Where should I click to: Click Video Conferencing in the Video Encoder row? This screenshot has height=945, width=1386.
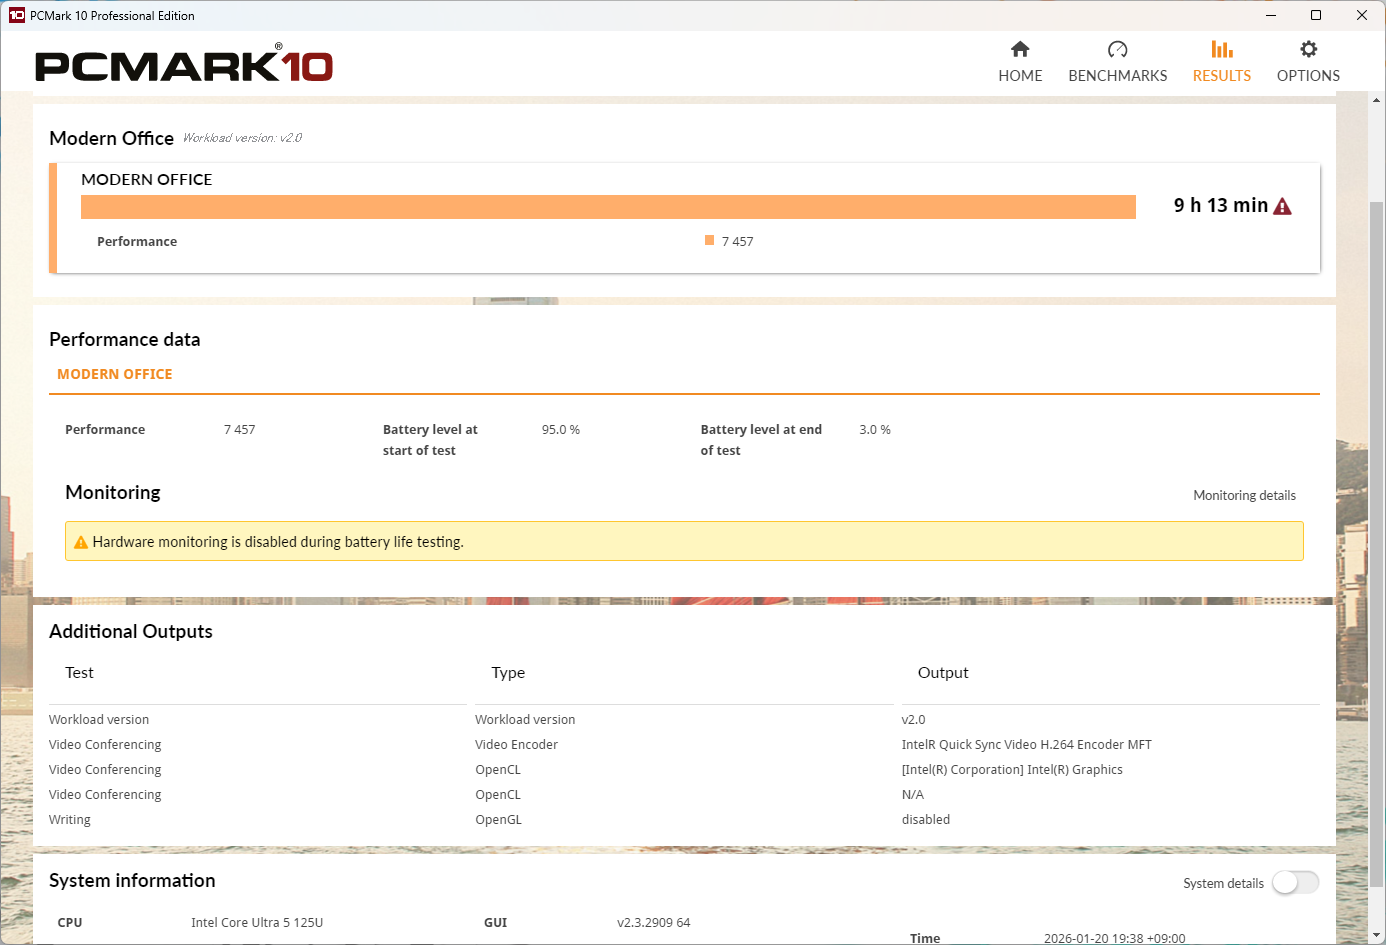tap(105, 744)
